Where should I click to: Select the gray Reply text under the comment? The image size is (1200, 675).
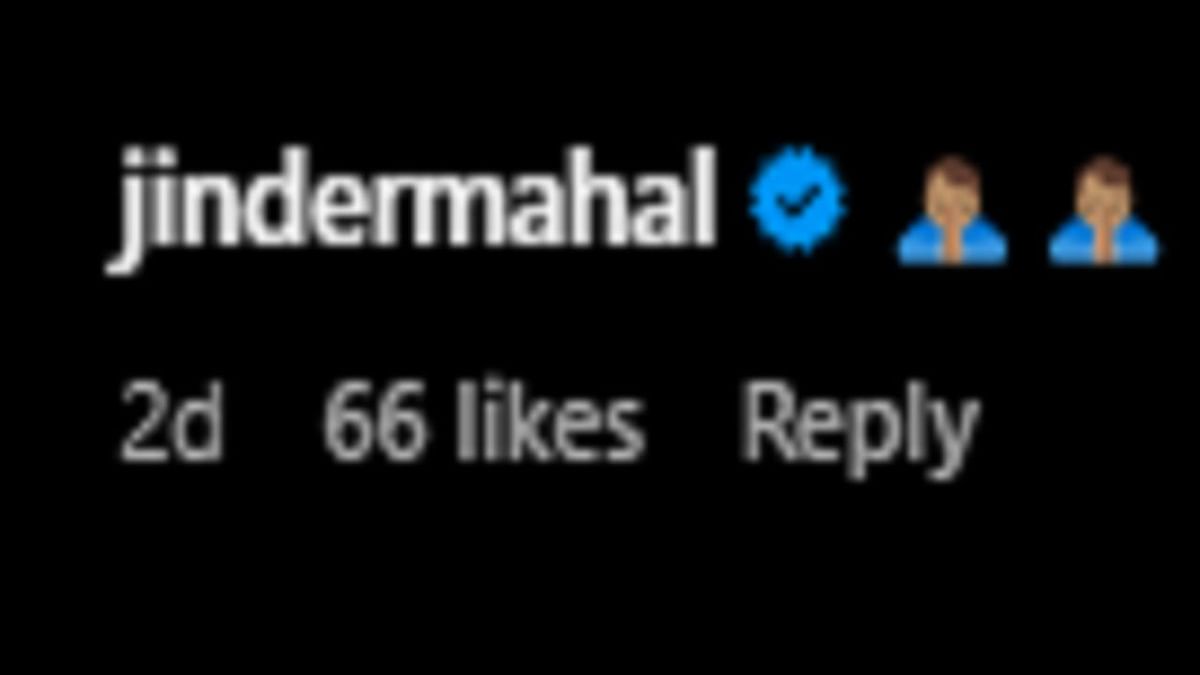point(859,426)
